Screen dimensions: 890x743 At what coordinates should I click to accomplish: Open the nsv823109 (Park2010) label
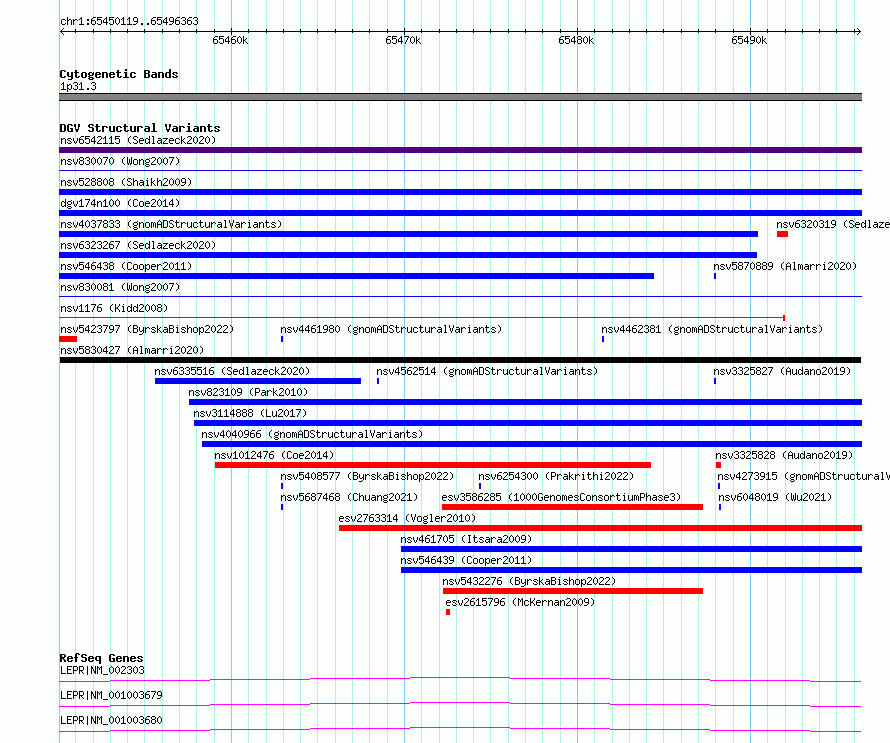coord(248,392)
